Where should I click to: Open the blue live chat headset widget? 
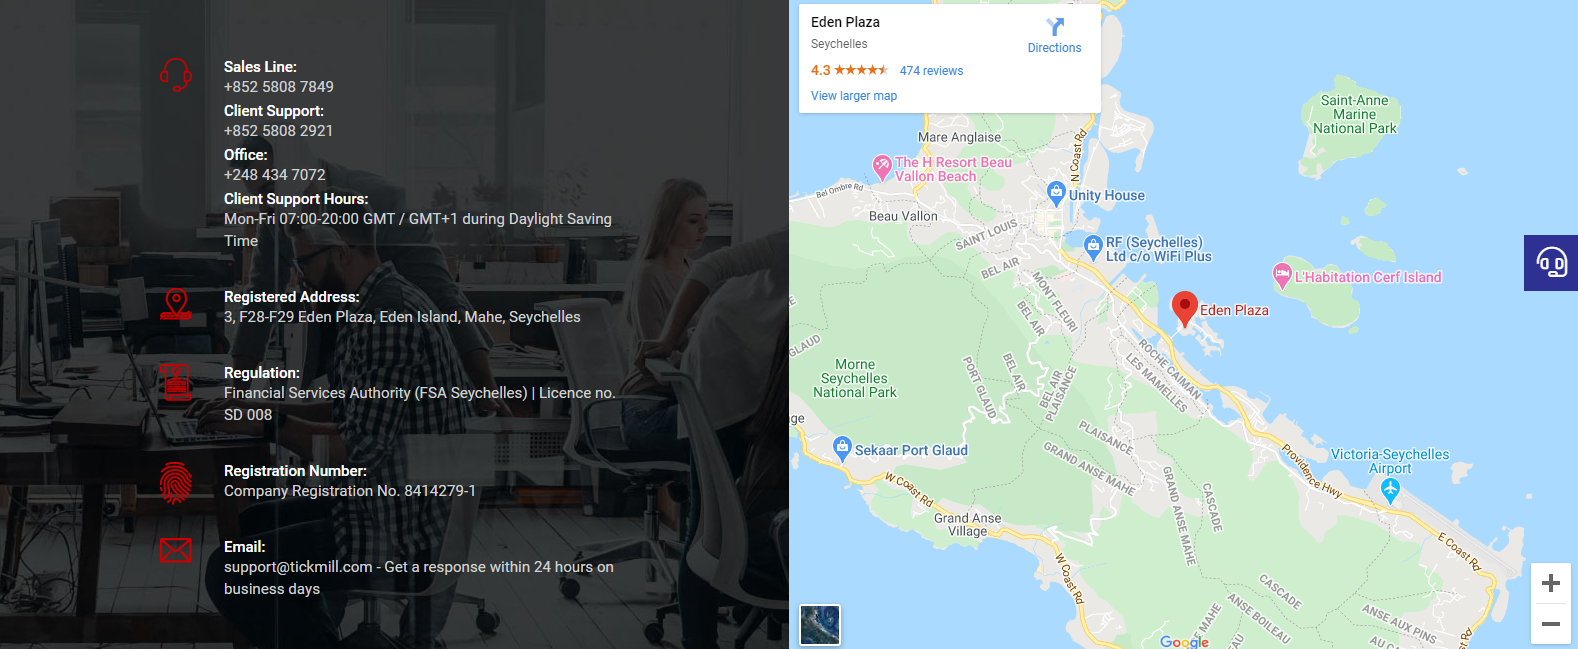[1551, 263]
